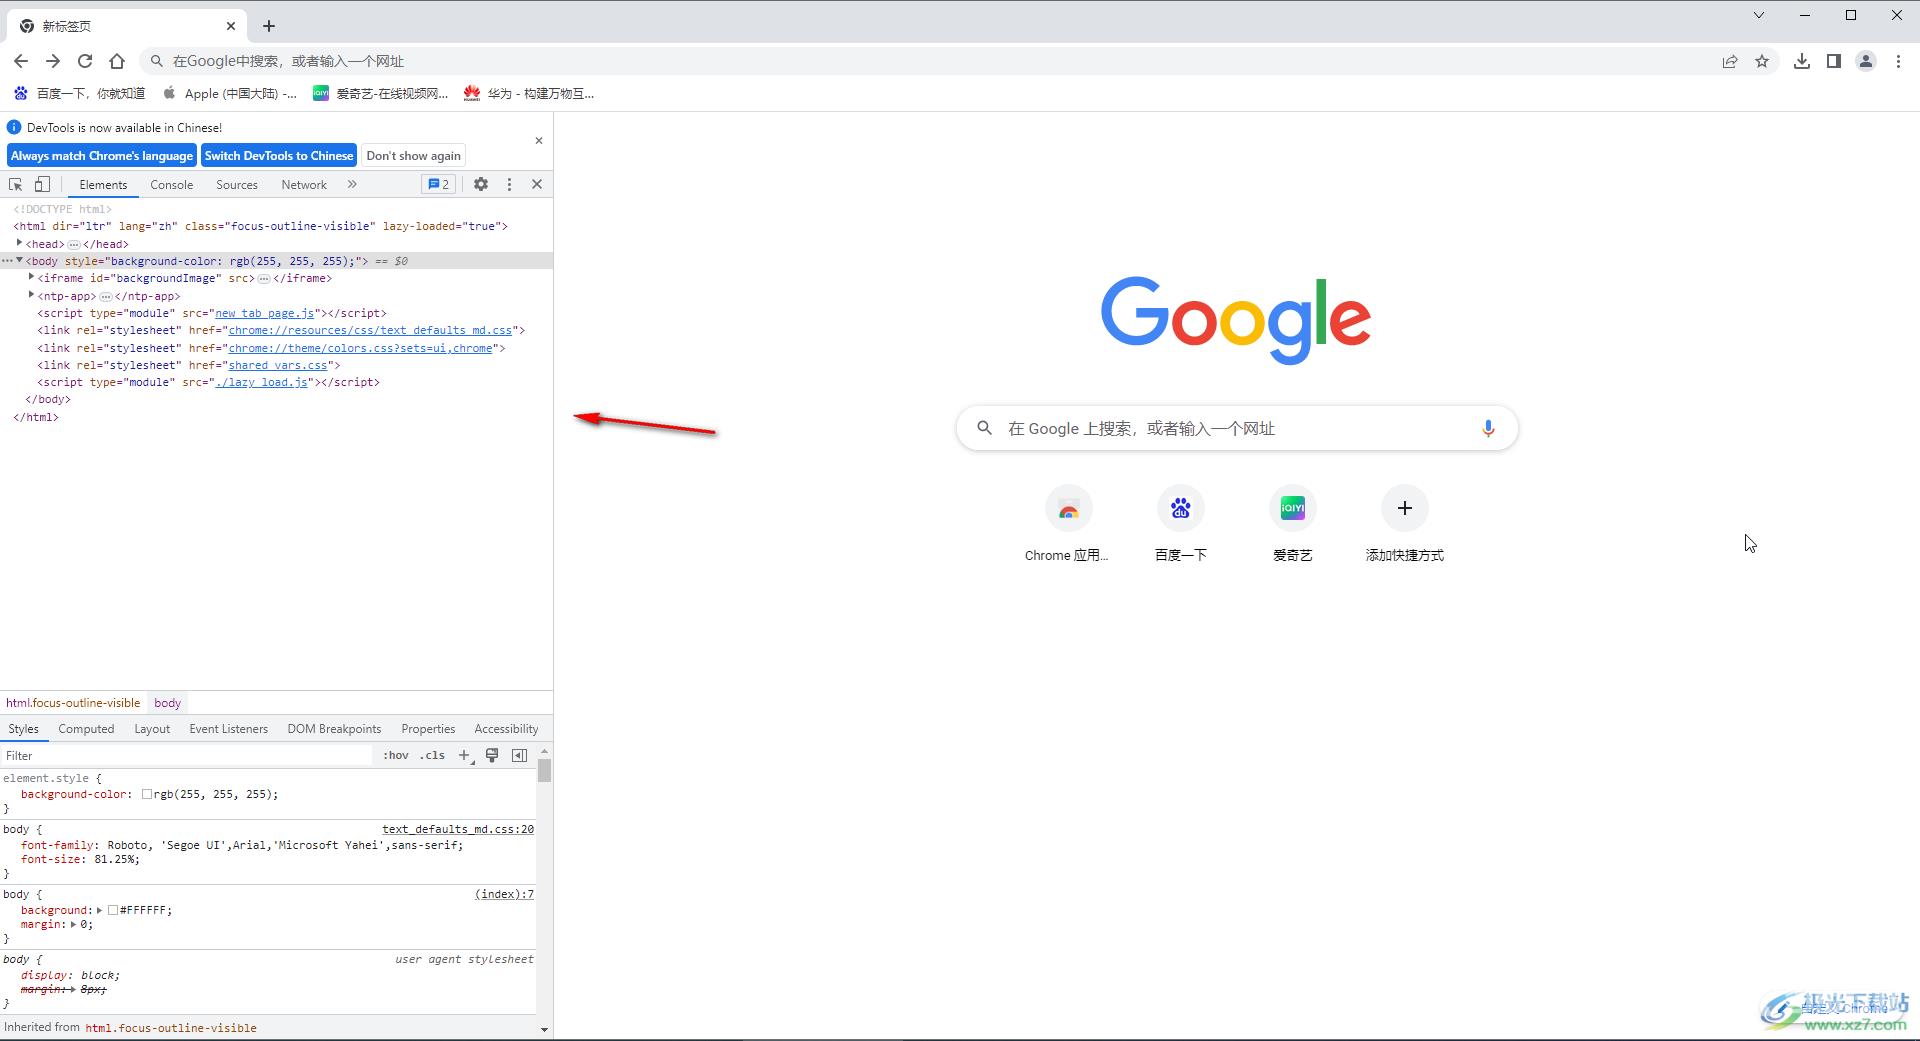
Task: Toggle the device toolbar icon
Action: tap(42, 185)
